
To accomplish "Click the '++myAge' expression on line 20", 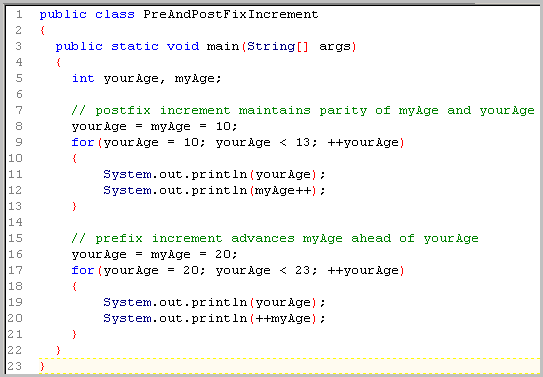I will click(283, 318).
